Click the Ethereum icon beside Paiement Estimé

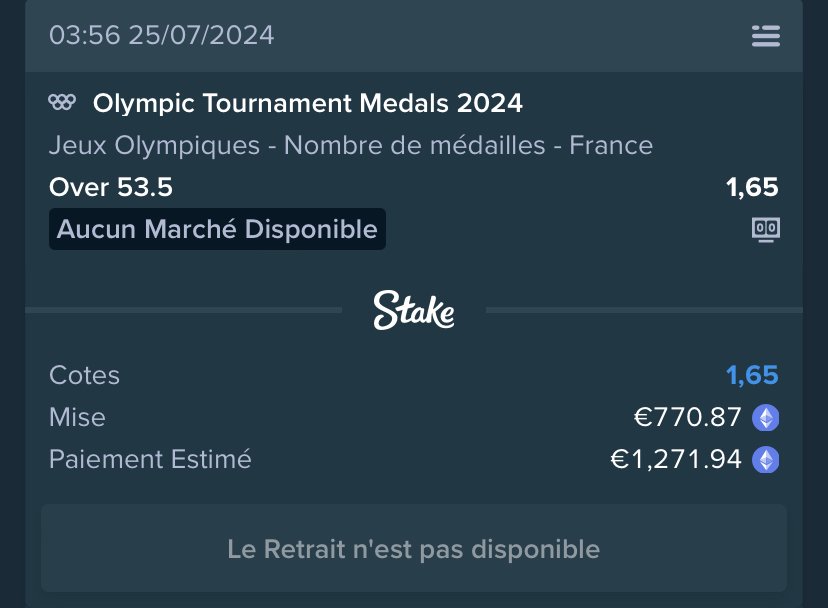766,460
